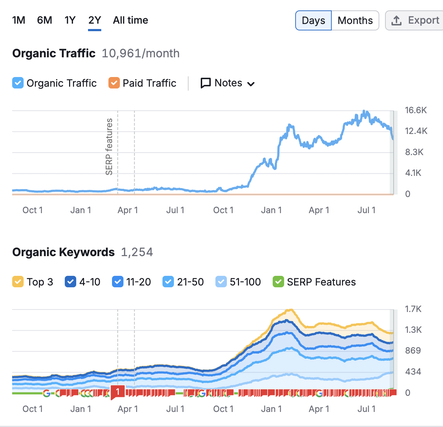The width and height of the screenshot is (443, 427).
Task: Select the 1Y time range tab
Action: pyautogui.click(x=70, y=20)
